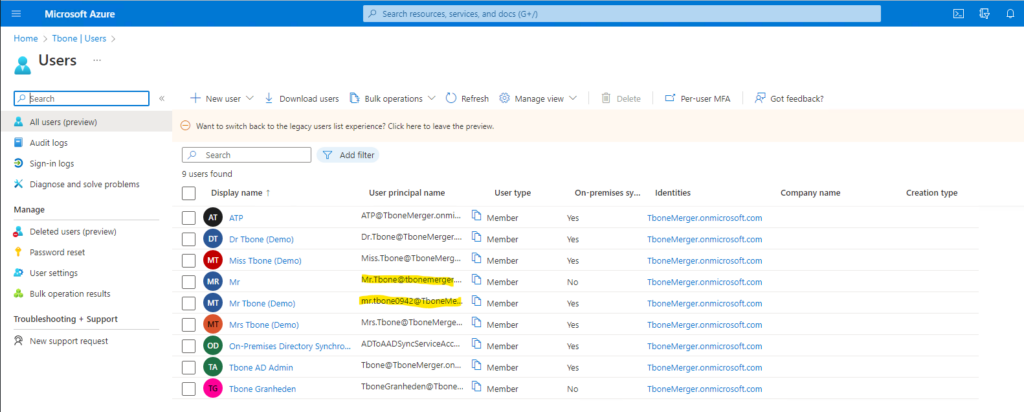Copy Mr.Tbone@tbonemerger principal name
The height and width of the screenshot is (412, 1024).
(477, 281)
